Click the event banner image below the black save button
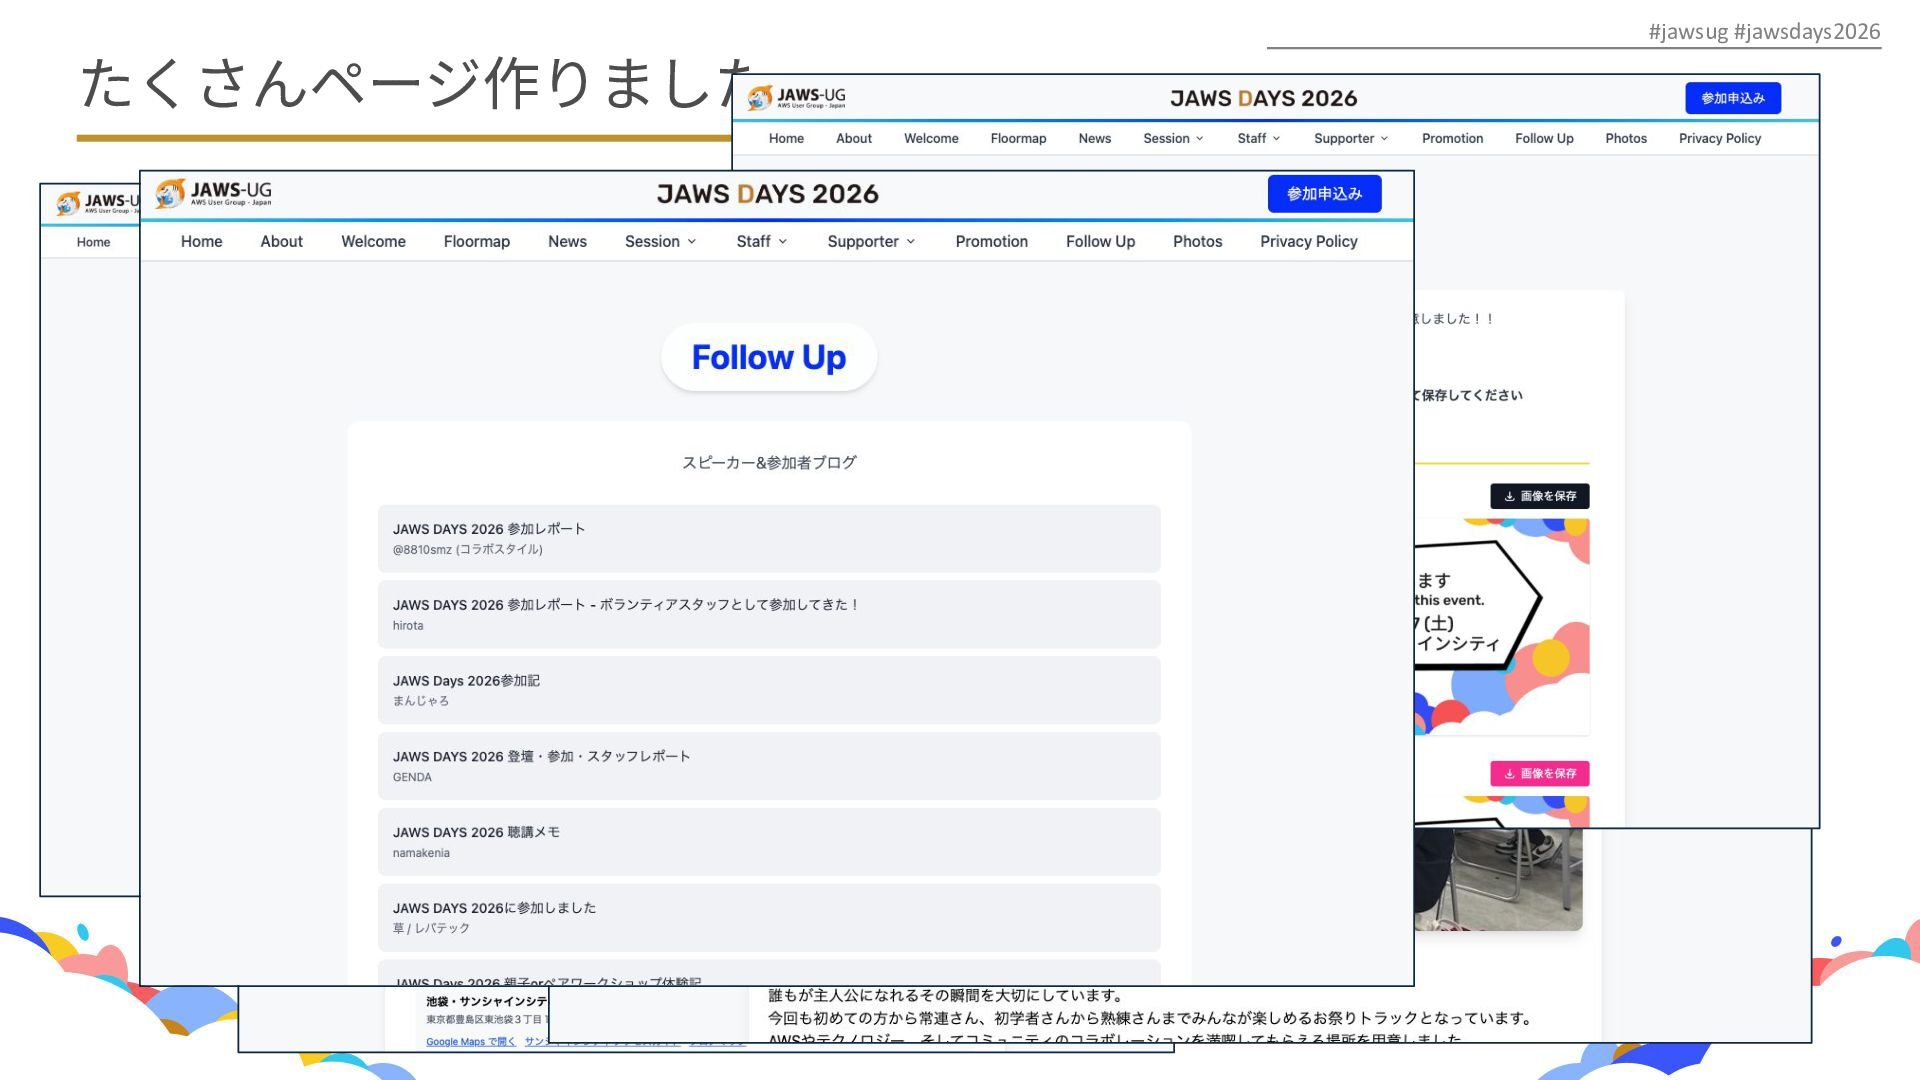 [x=1502, y=626]
